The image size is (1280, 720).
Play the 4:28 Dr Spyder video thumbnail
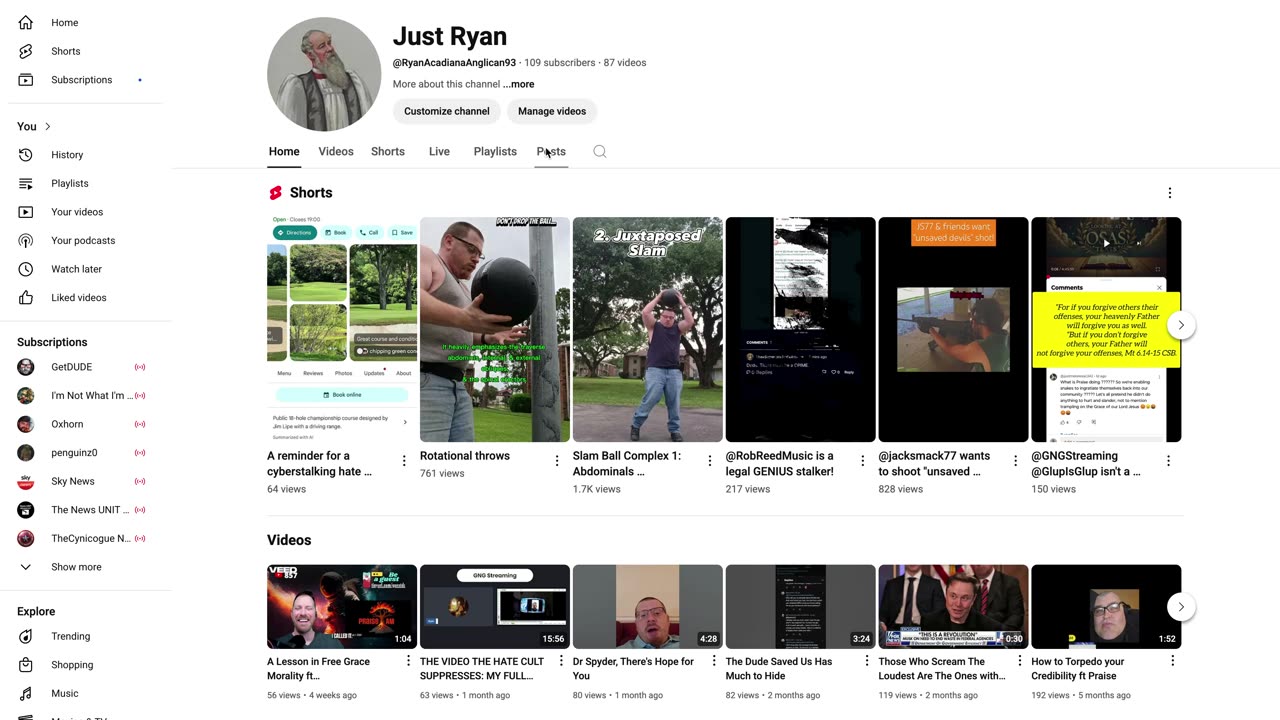click(x=648, y=607)
